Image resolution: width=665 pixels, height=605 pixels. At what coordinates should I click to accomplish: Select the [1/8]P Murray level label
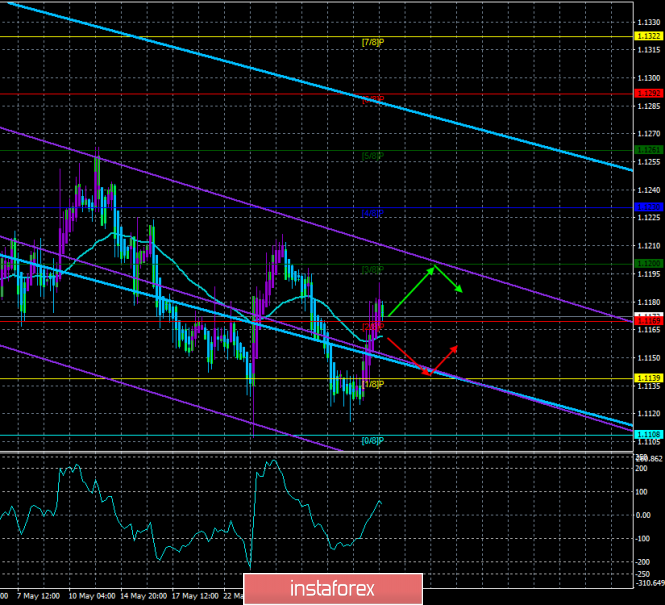[x=373, y=384]
